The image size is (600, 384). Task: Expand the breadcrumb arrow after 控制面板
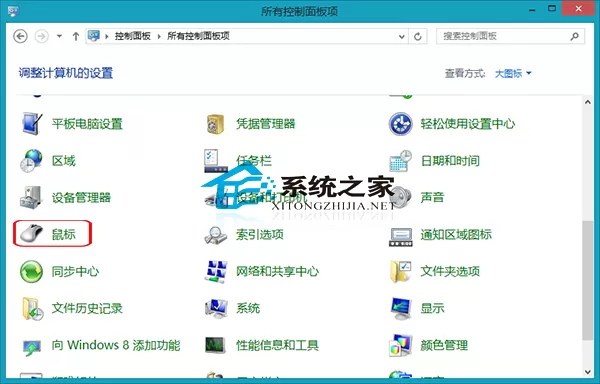pos(159,36)
